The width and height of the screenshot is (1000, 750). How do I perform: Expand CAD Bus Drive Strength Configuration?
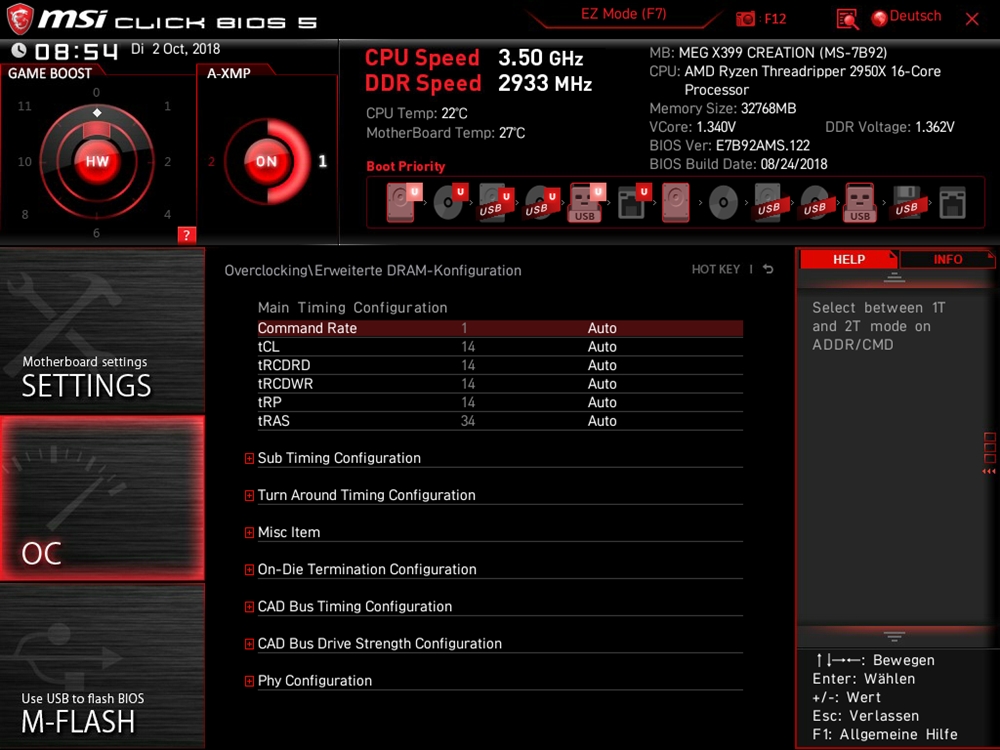(249, 643)
